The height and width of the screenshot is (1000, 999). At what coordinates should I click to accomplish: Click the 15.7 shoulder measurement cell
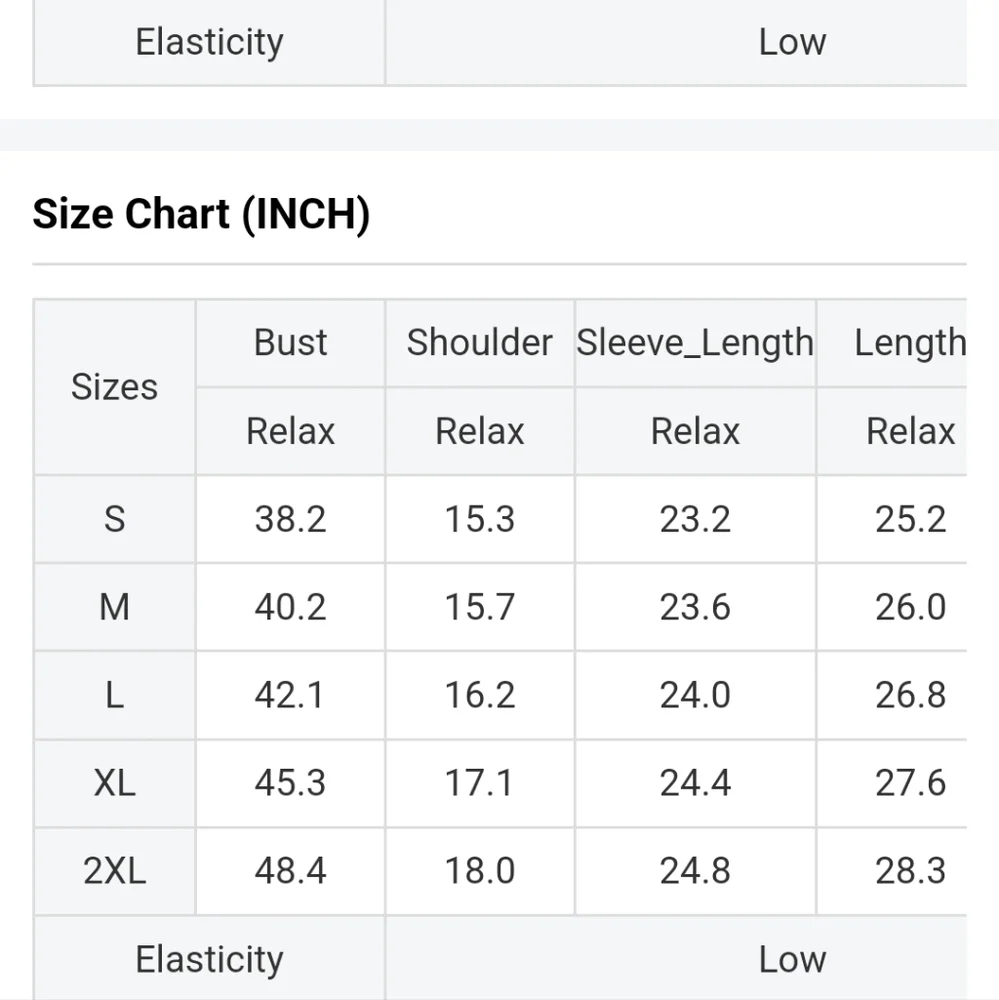[x=479, y=607]
